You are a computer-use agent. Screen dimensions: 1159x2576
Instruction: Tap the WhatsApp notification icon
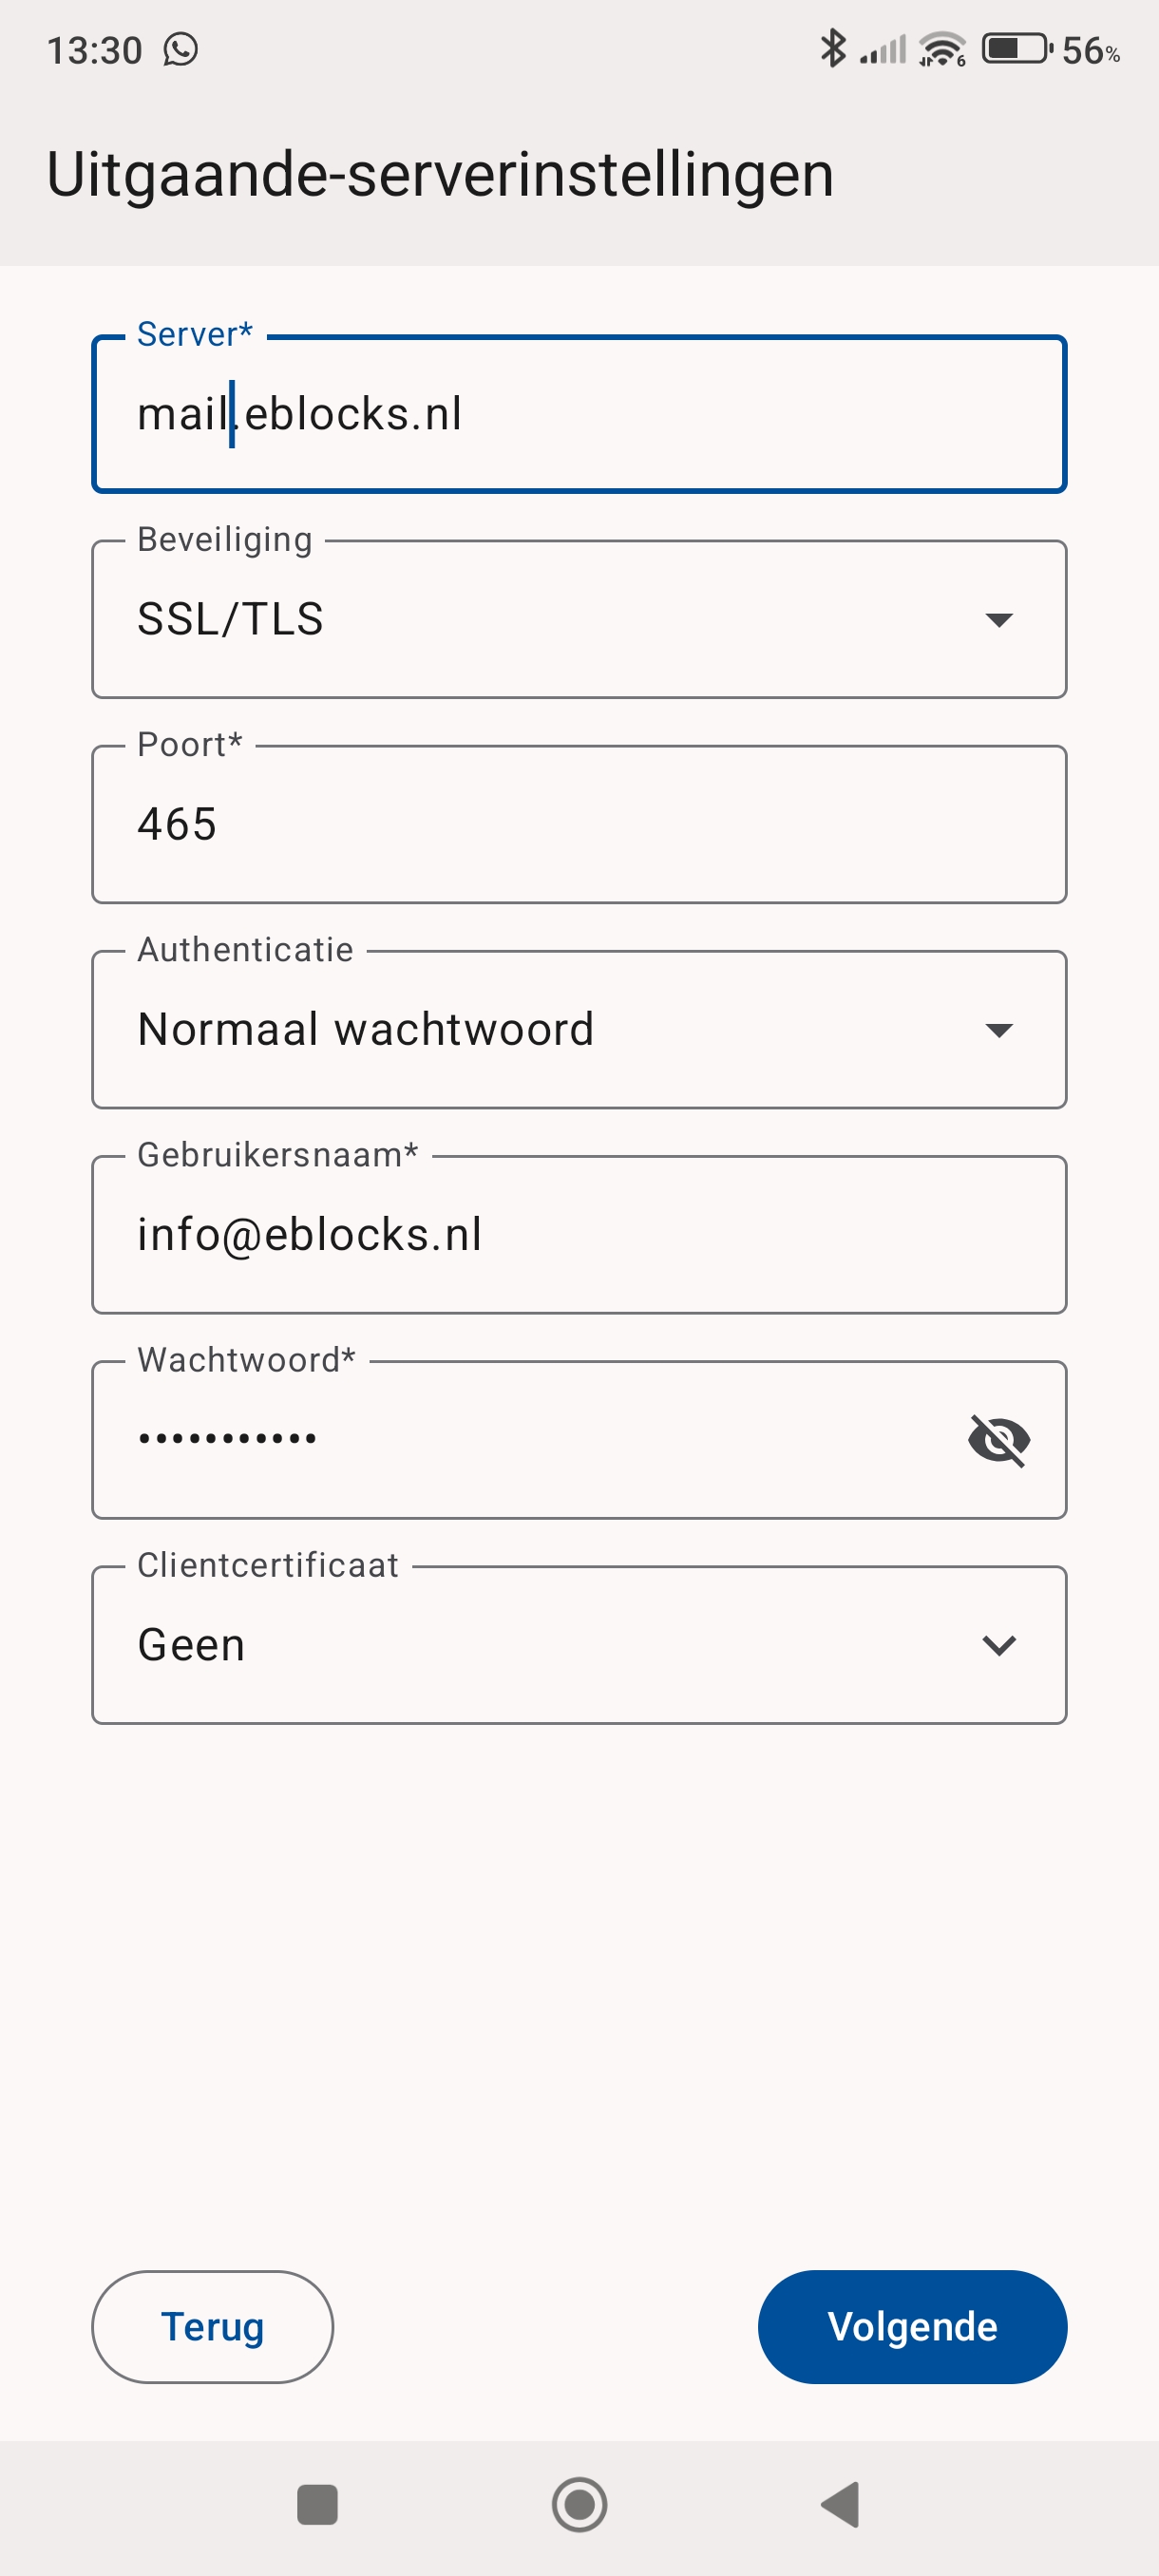coord(181,49)
